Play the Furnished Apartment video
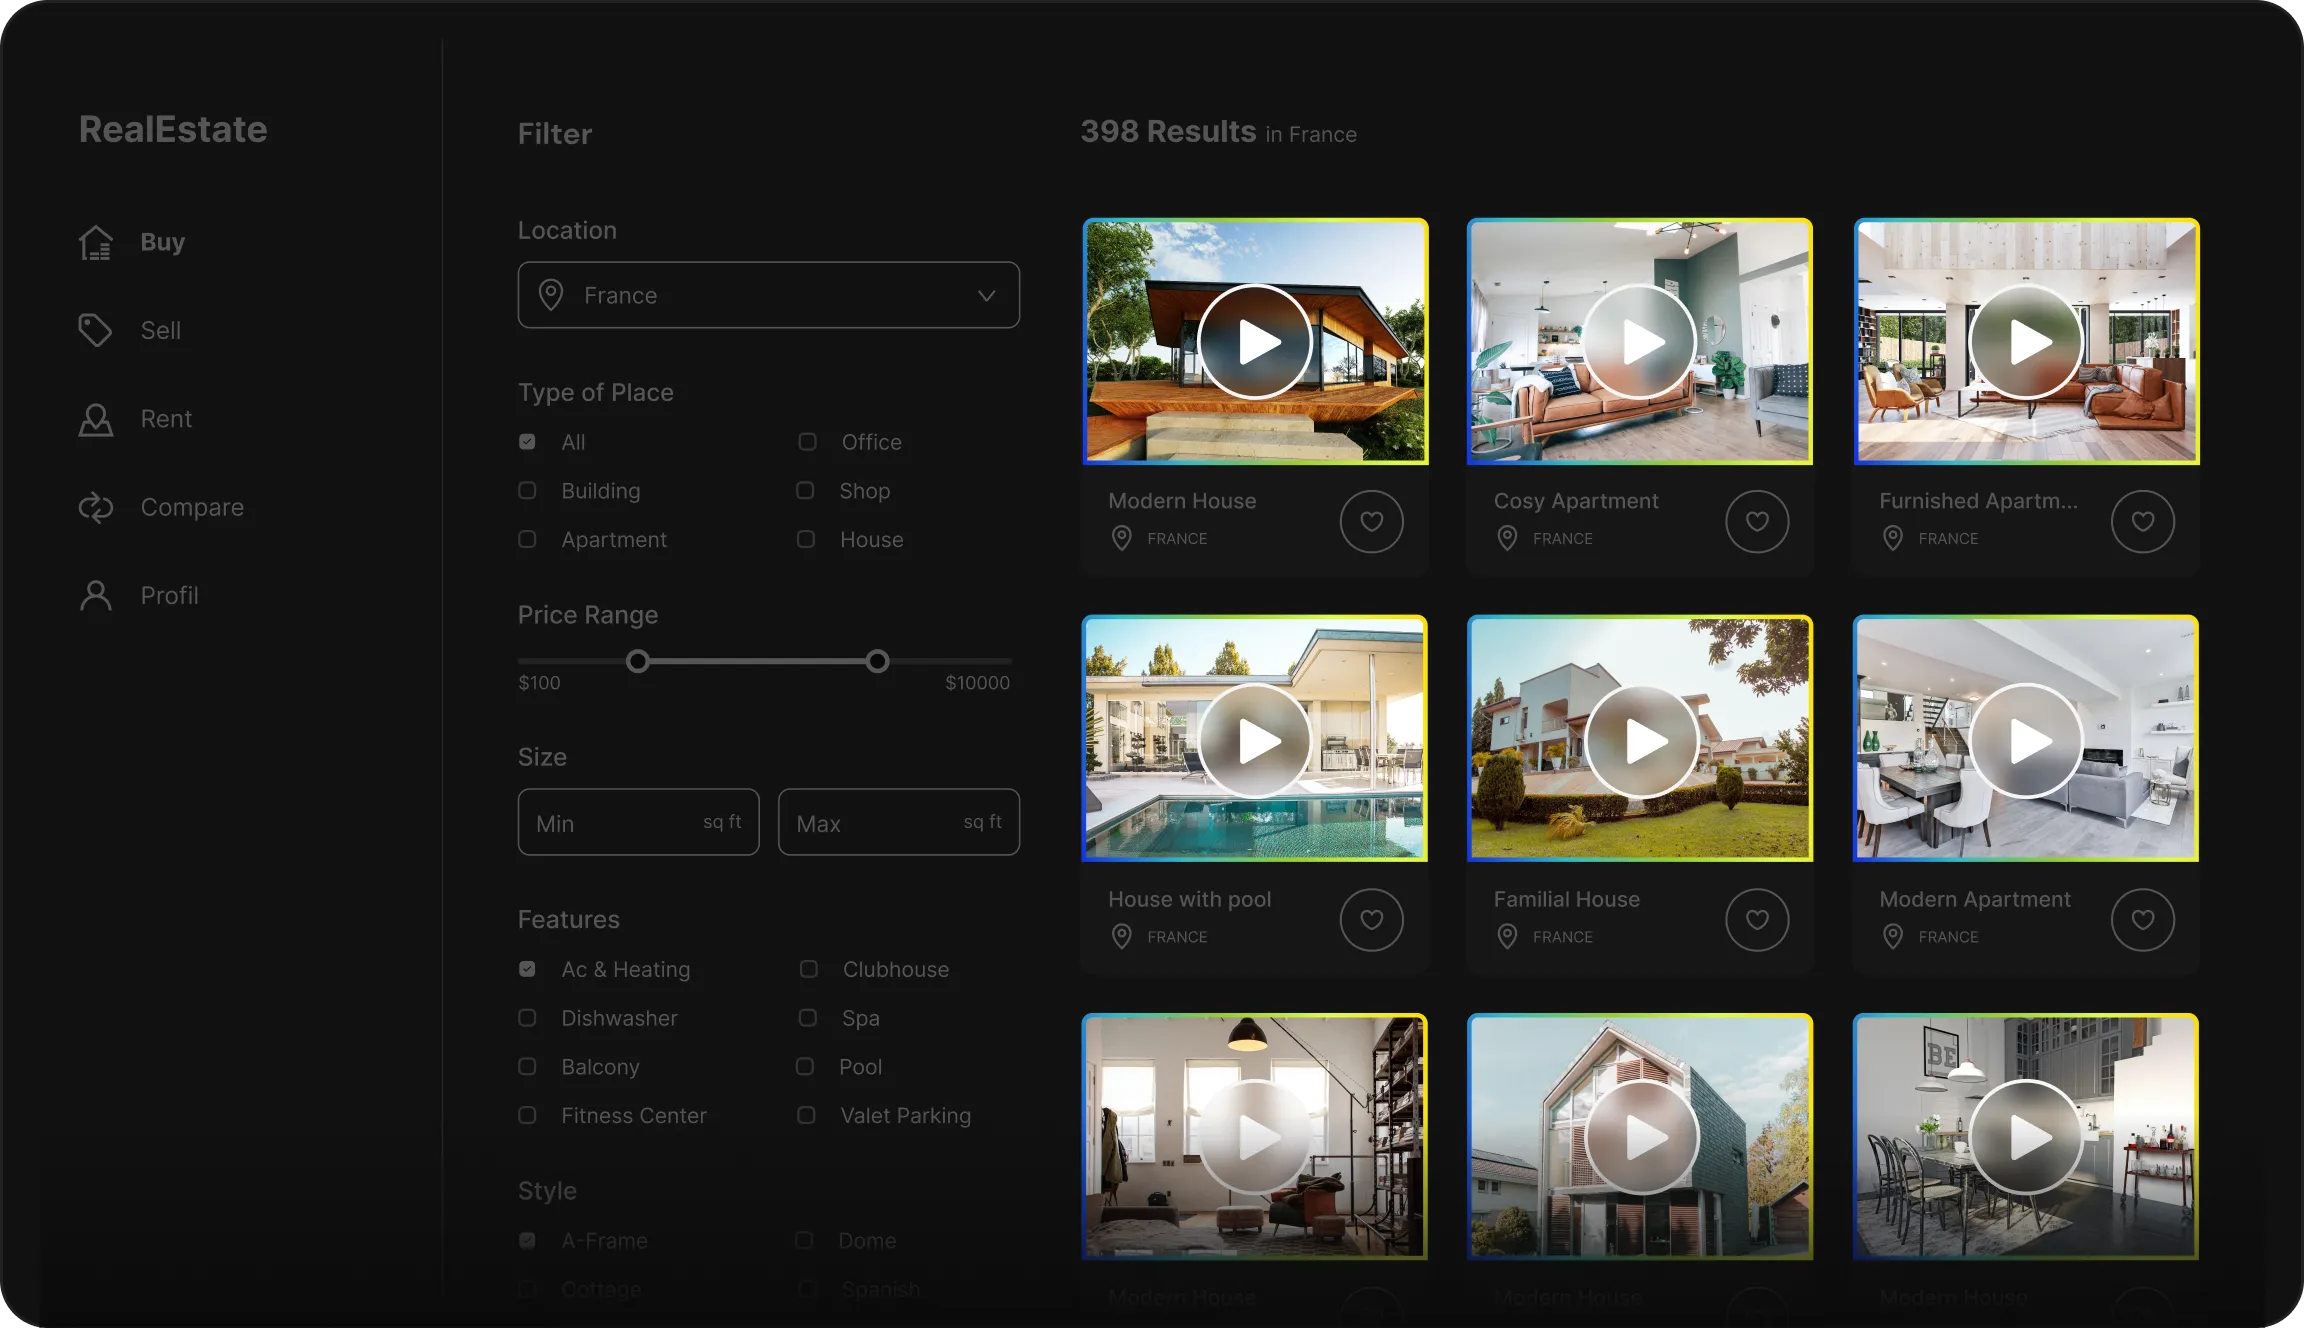This screenshot has height=1328, width=2304. point(2026,342)
